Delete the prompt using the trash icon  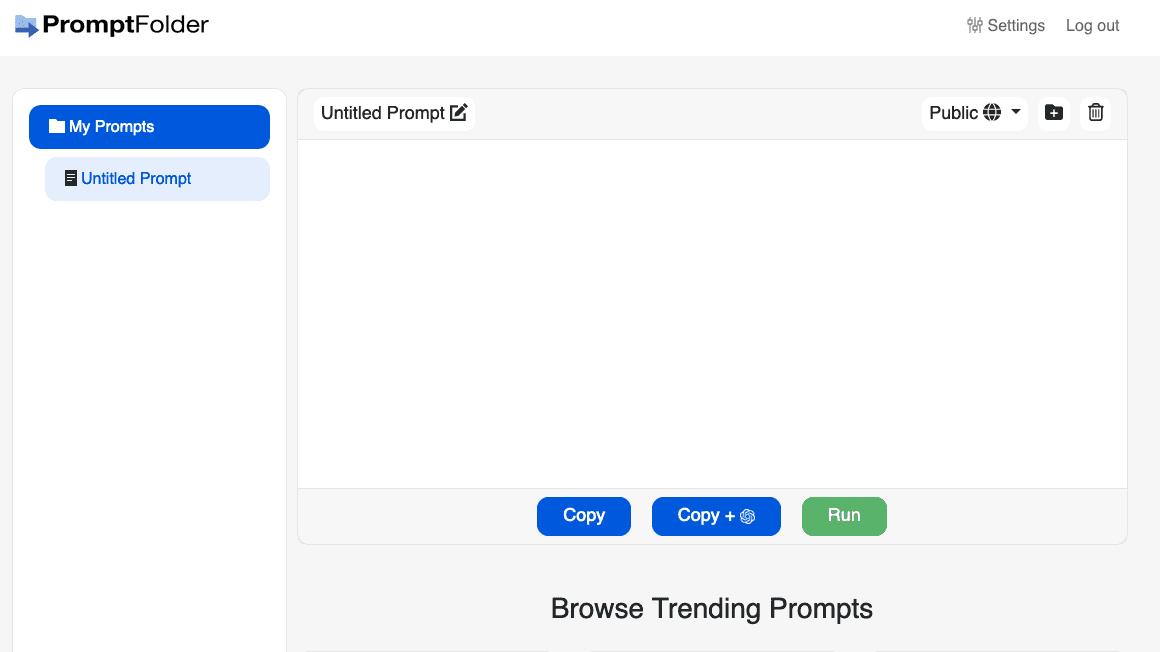[x=1095, y=113]
